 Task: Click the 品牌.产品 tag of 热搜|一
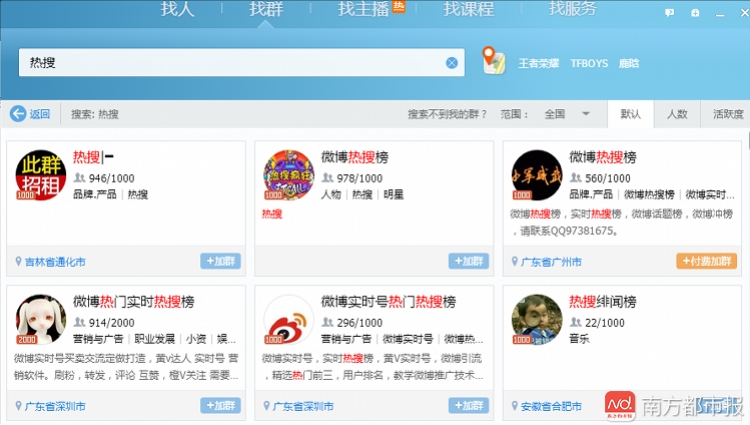pyautogui.click(x=94, y=194)
